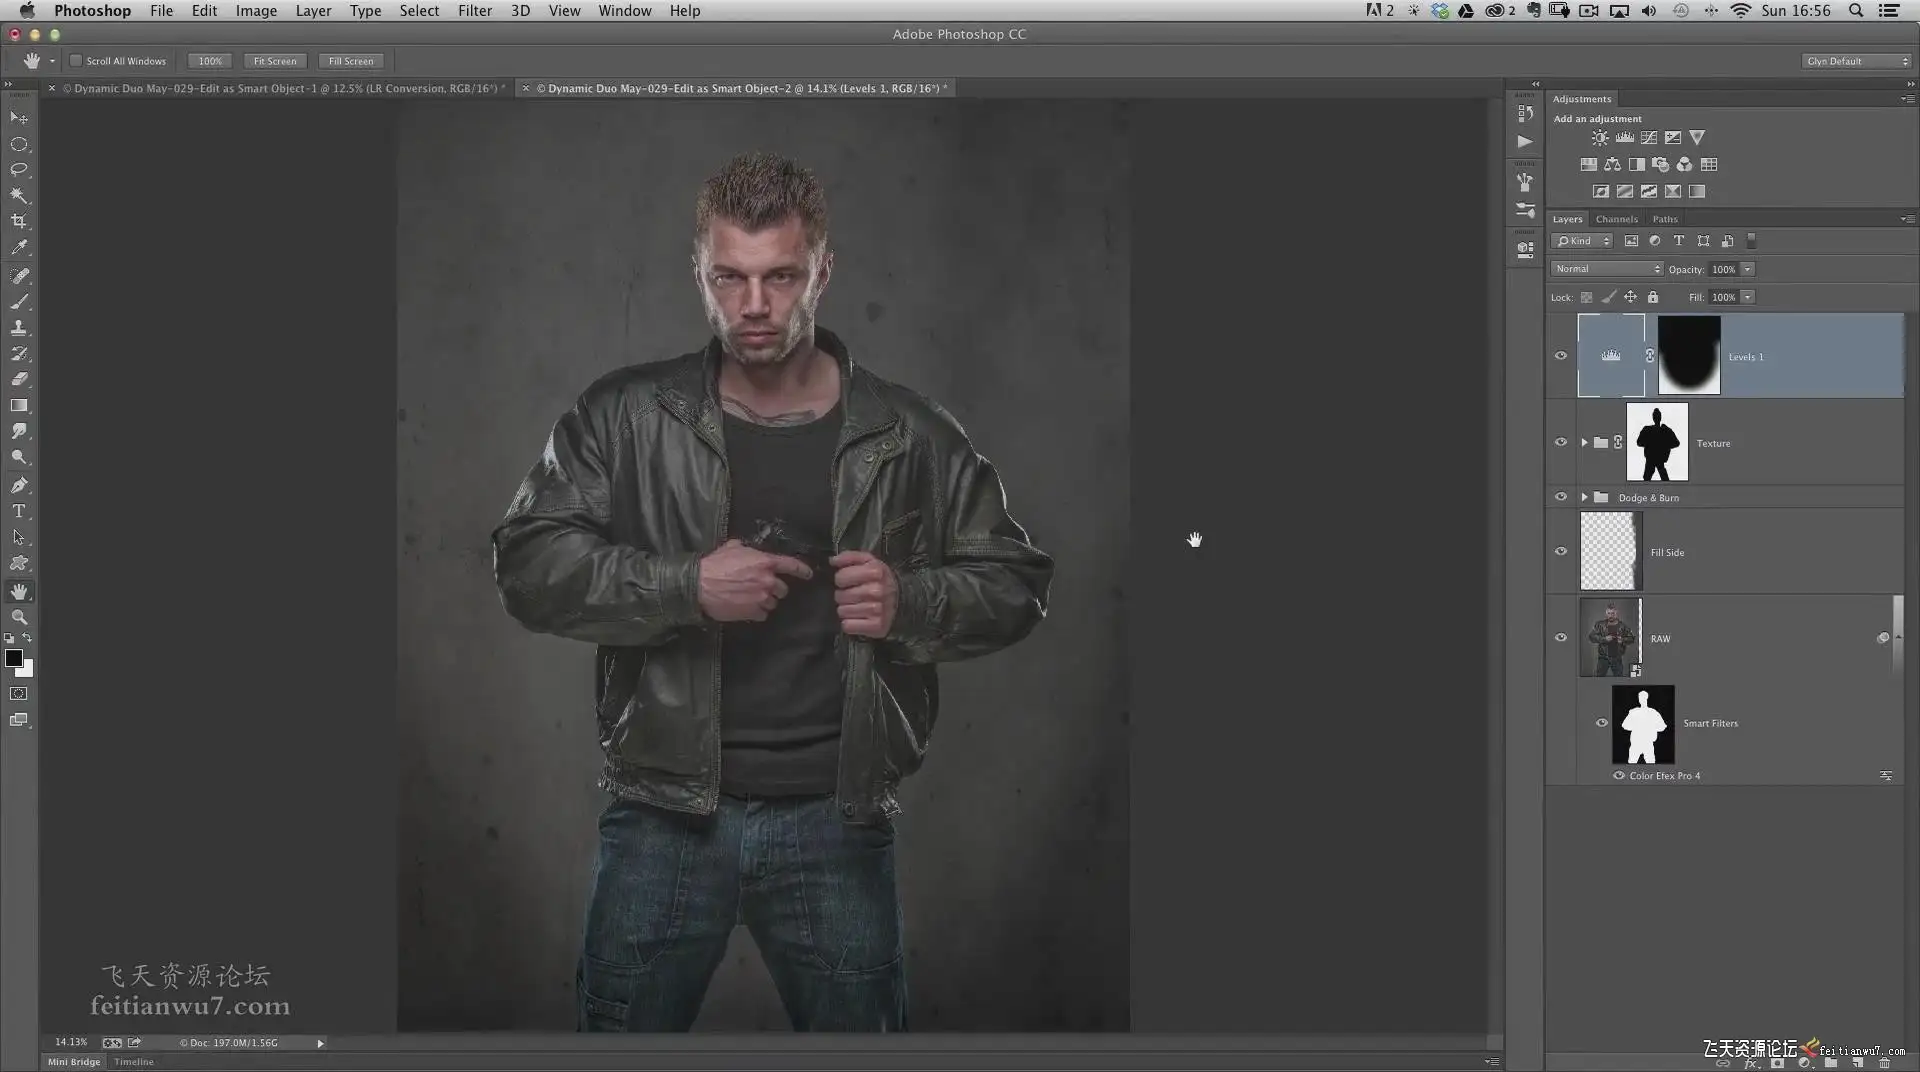Image resolution: width=1920 pixels, height=1072 pixels.
Task: Enable Scroll All Windows checkbox
Action: [76, 61]
